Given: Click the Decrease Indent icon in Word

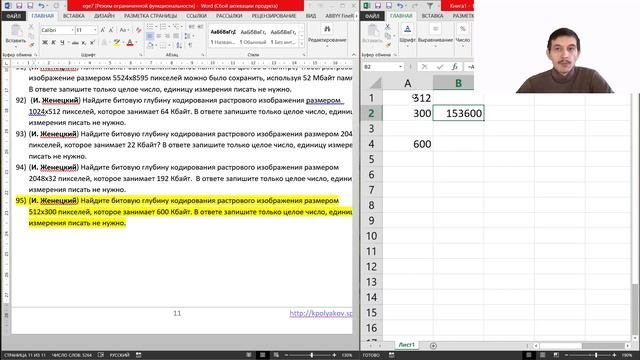Looking at the screenshot, I should tap(191, 27).
